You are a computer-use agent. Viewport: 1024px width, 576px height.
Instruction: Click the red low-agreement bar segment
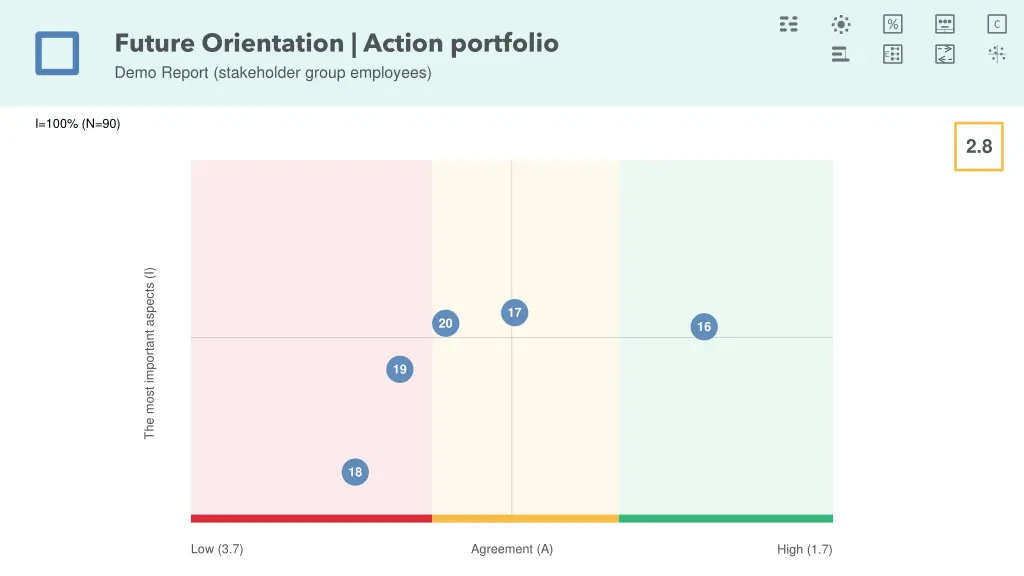click(x=311, y=518)
